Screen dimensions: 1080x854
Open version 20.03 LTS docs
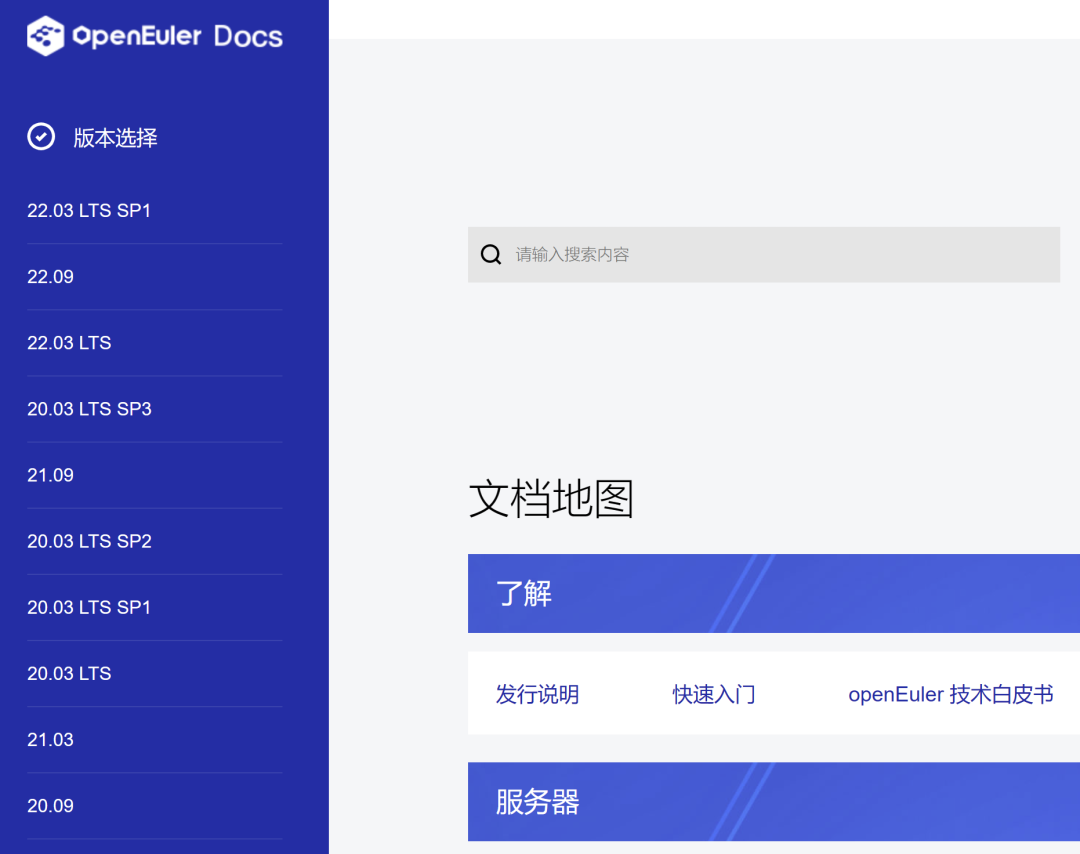click(x=69, y=672)
